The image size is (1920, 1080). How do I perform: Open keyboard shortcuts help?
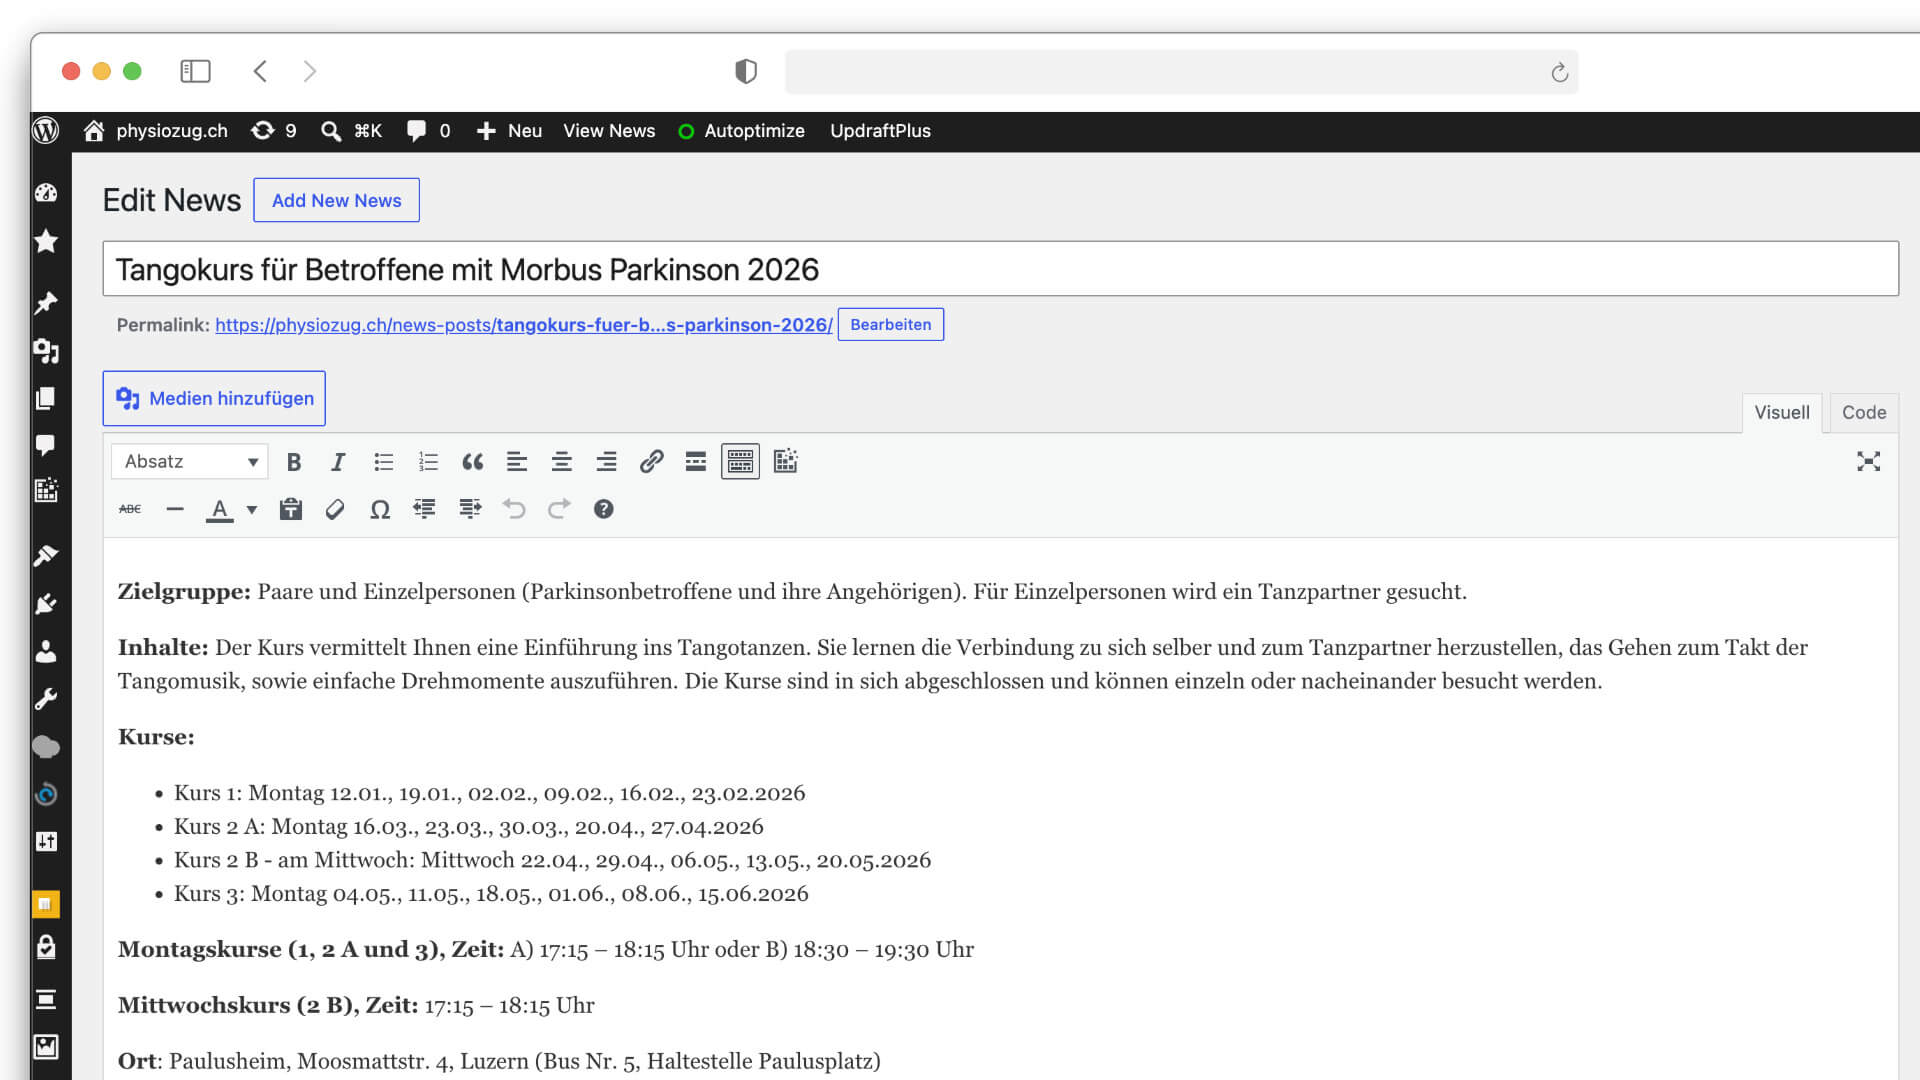603,509
